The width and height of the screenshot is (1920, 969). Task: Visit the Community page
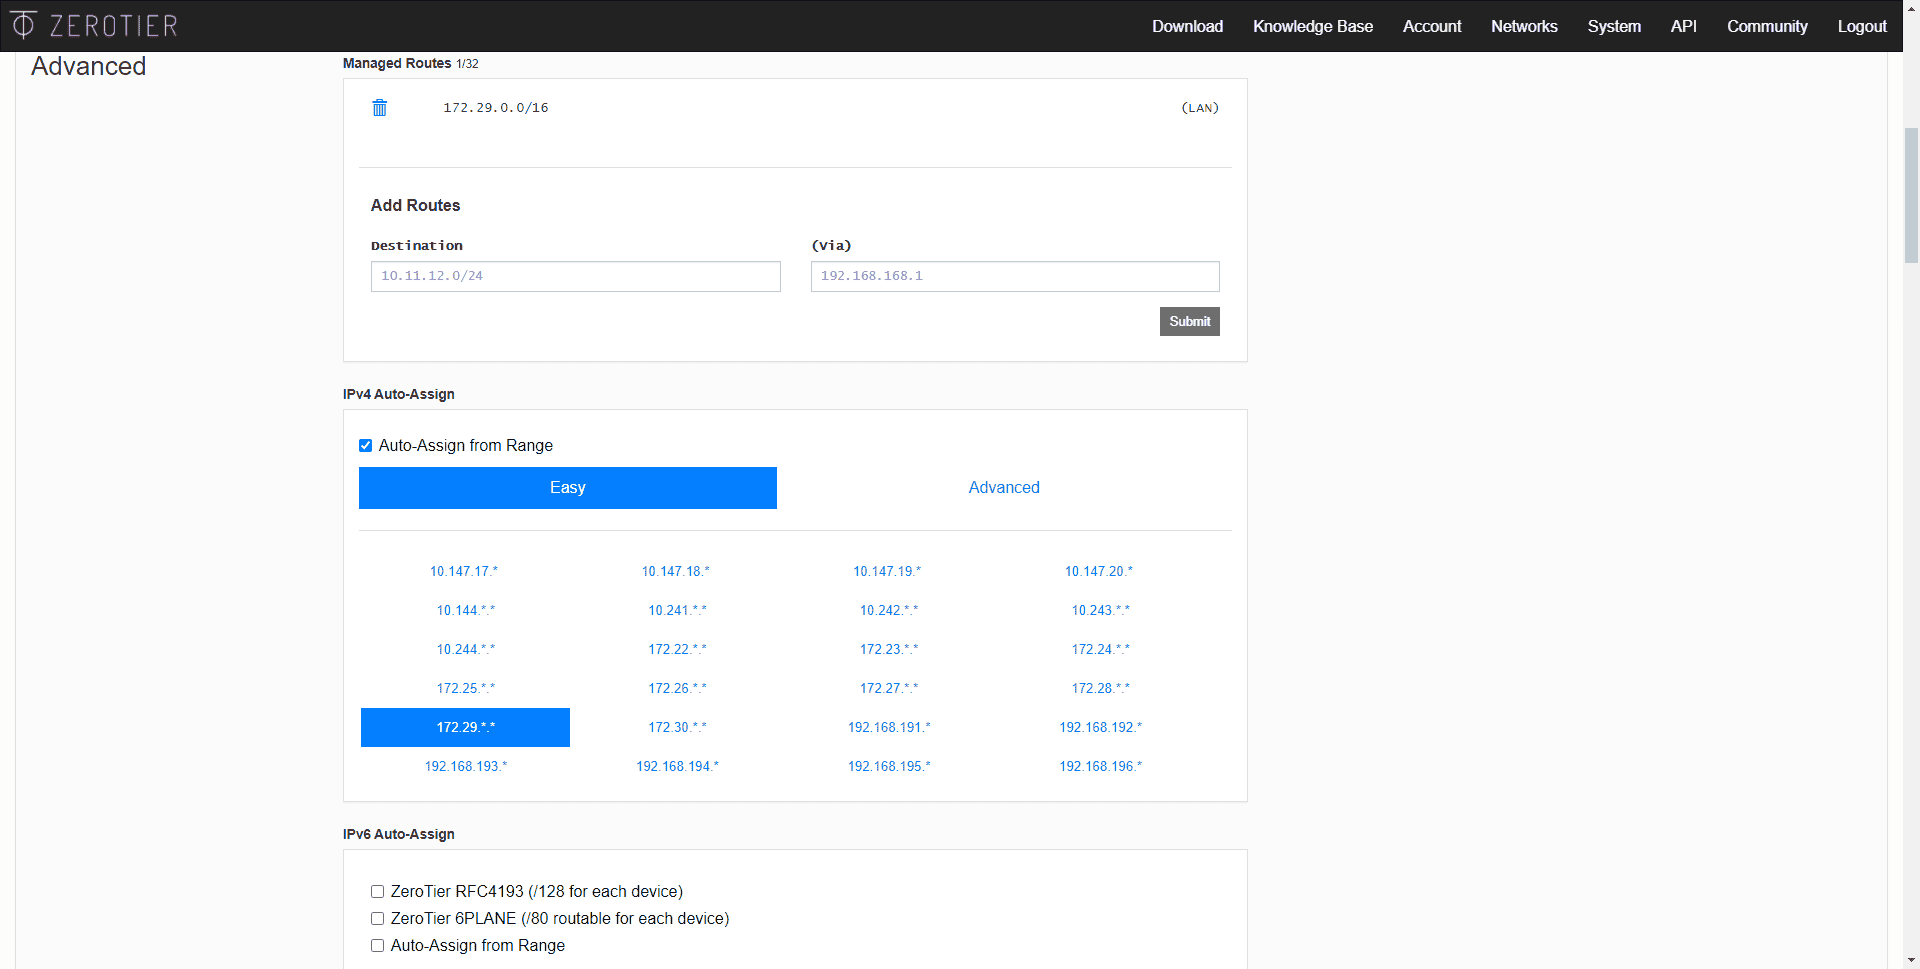pos(1767,26)
